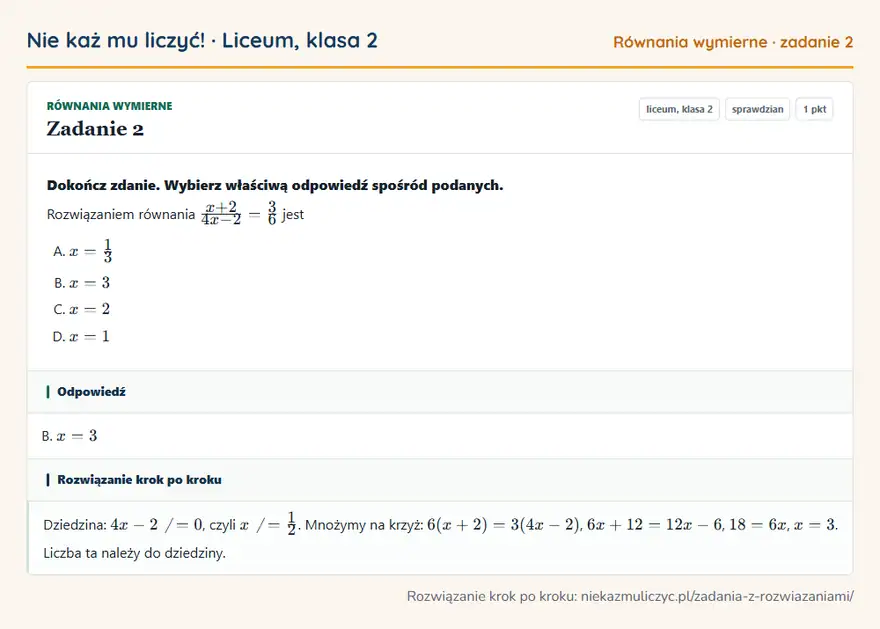Select the 'liceum, klasa 2' tag
The image size is (880, 629).
pyautogui.click(x=679, y=109)
